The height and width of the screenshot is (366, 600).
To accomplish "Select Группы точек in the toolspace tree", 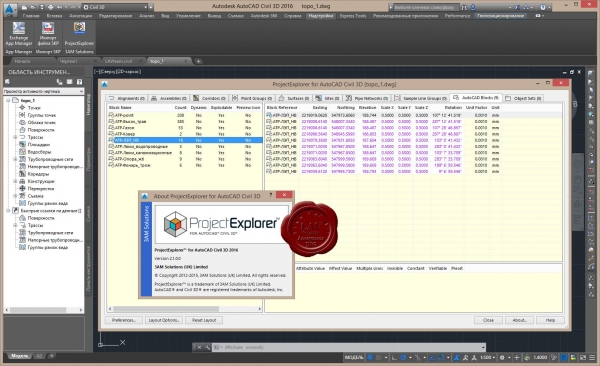I will (x=42, y=115).
